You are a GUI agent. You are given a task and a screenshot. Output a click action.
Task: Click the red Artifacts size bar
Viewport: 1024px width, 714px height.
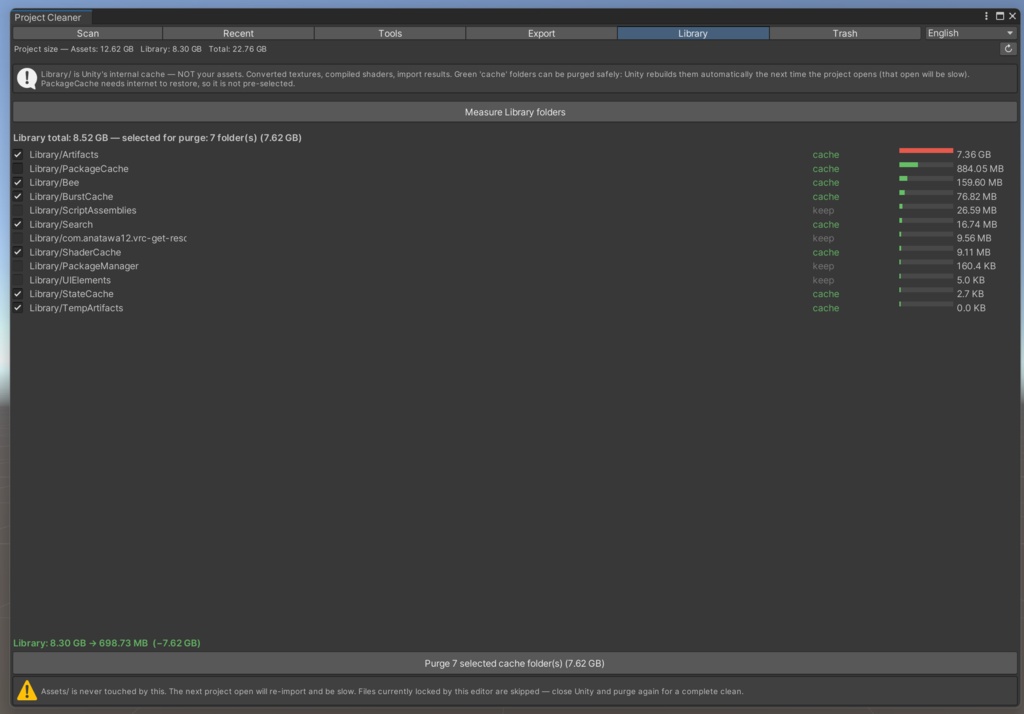coord(925,151)
